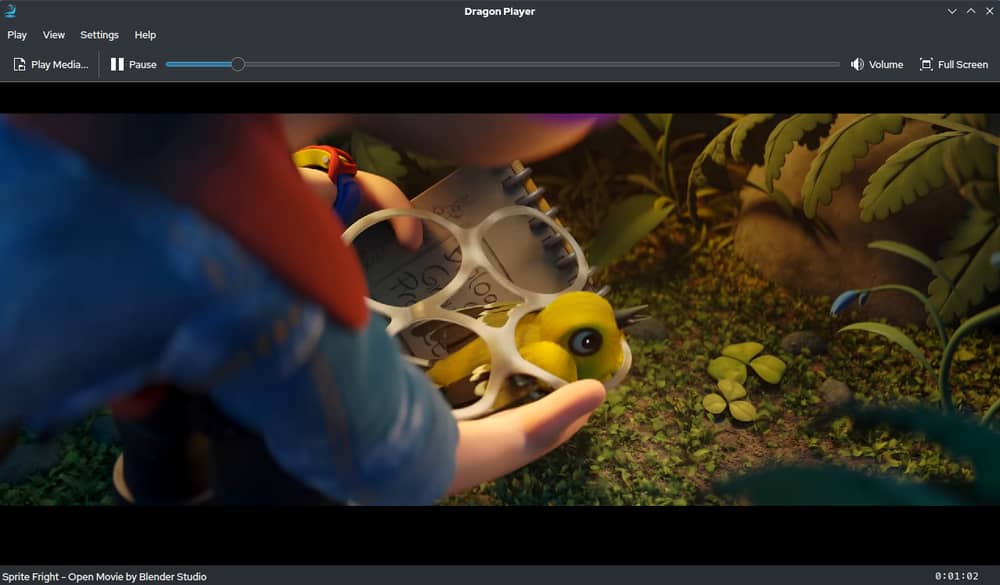Click the Volume label in toolbar

coord(886,64)
